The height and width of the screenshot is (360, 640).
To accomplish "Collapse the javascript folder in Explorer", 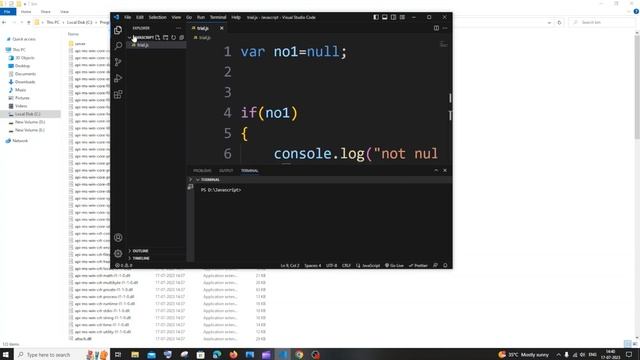I will tap(129, 38).
